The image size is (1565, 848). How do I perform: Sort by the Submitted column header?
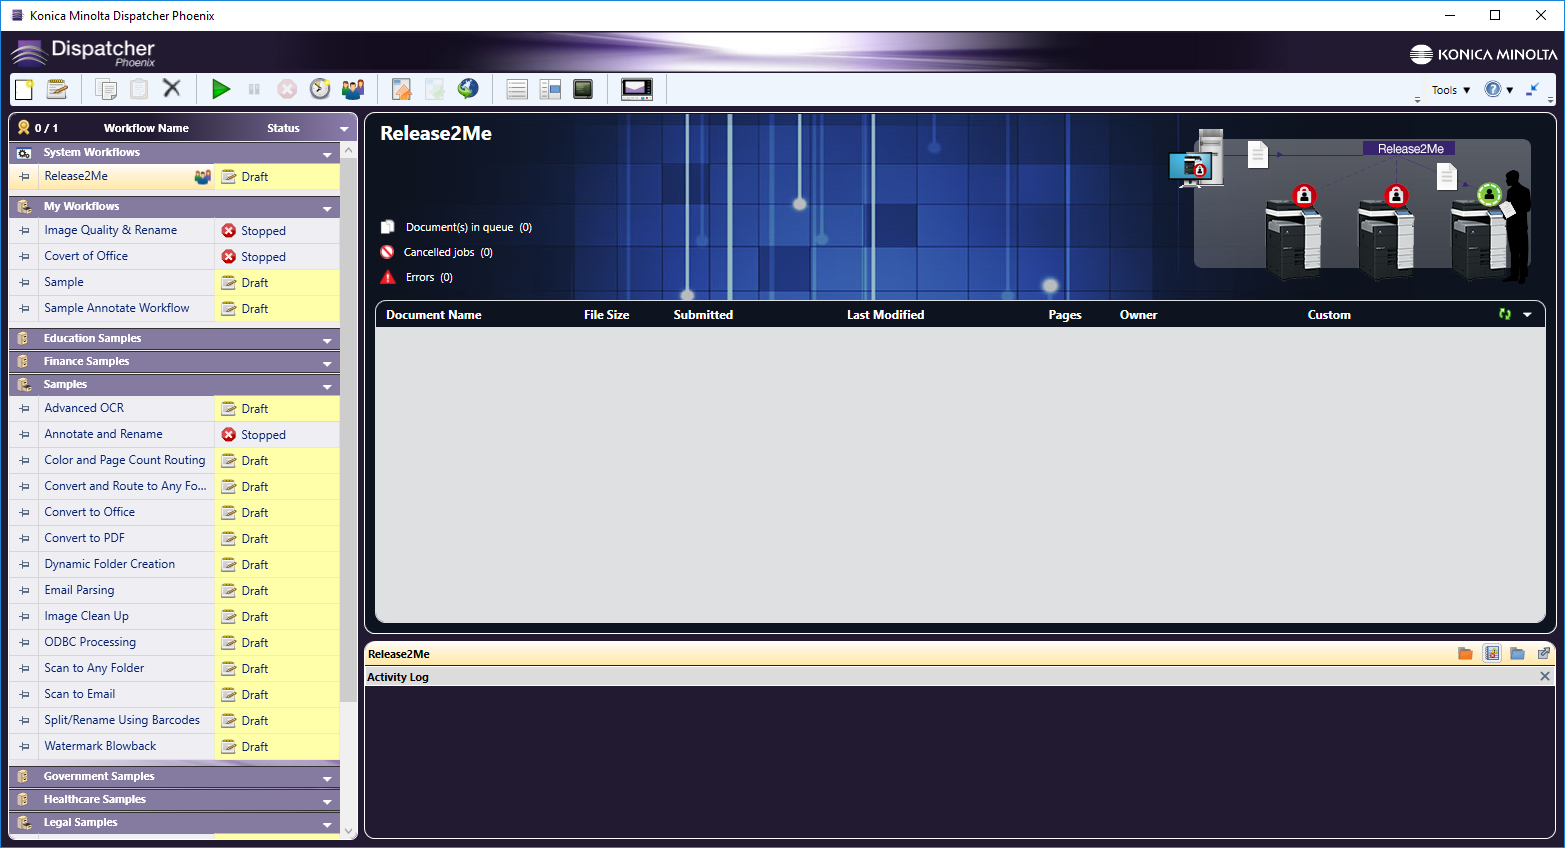point(703,315)
